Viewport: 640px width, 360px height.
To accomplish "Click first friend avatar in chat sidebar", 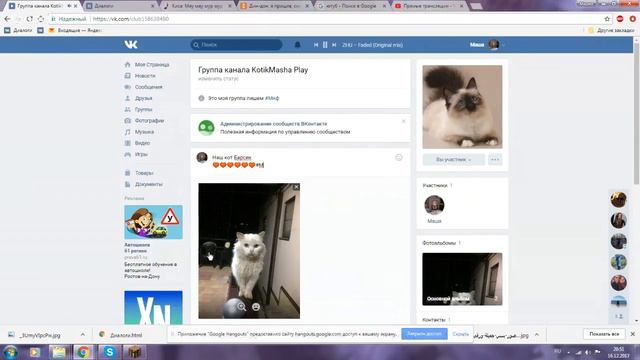I will pos(619,200).
